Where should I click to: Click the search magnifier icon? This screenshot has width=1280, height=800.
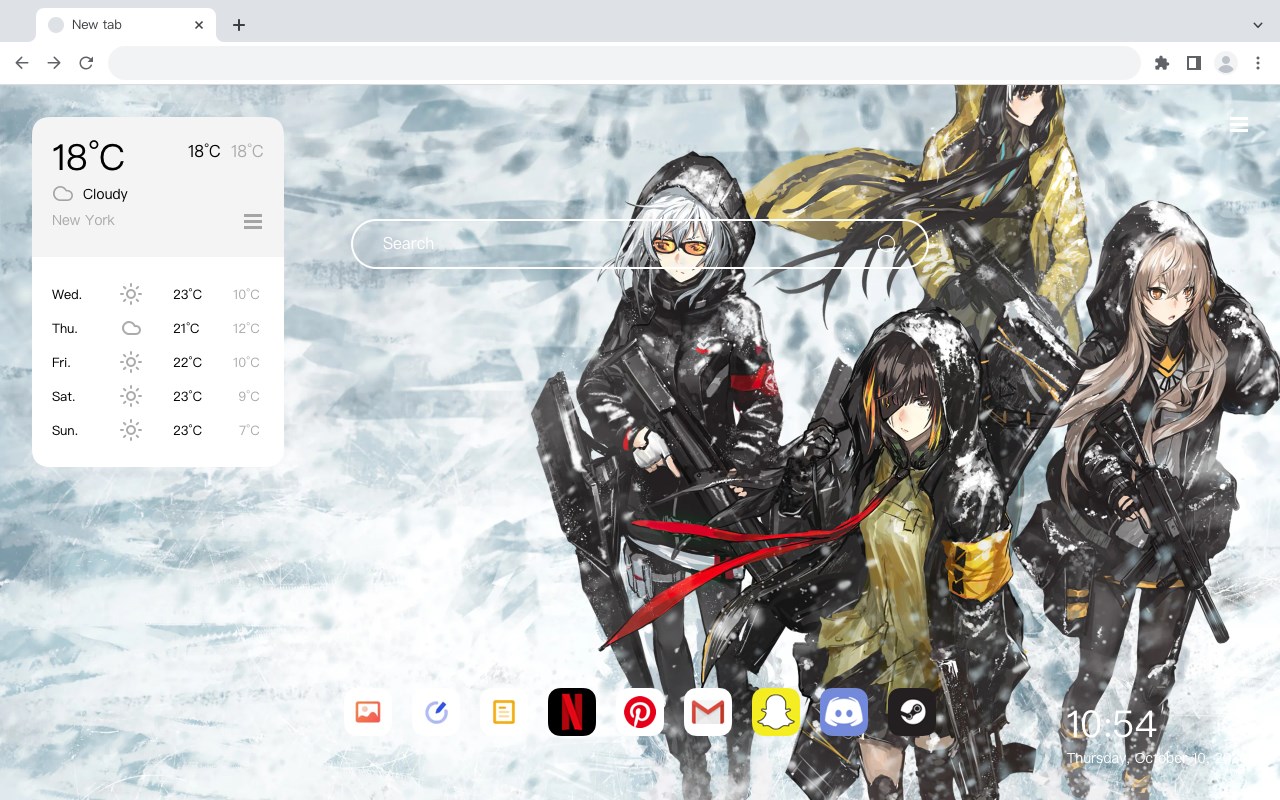point(887,243)
